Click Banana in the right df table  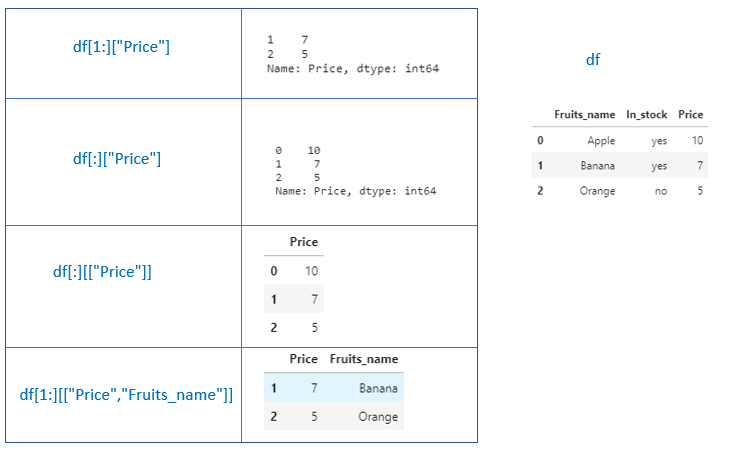(598, 166)
